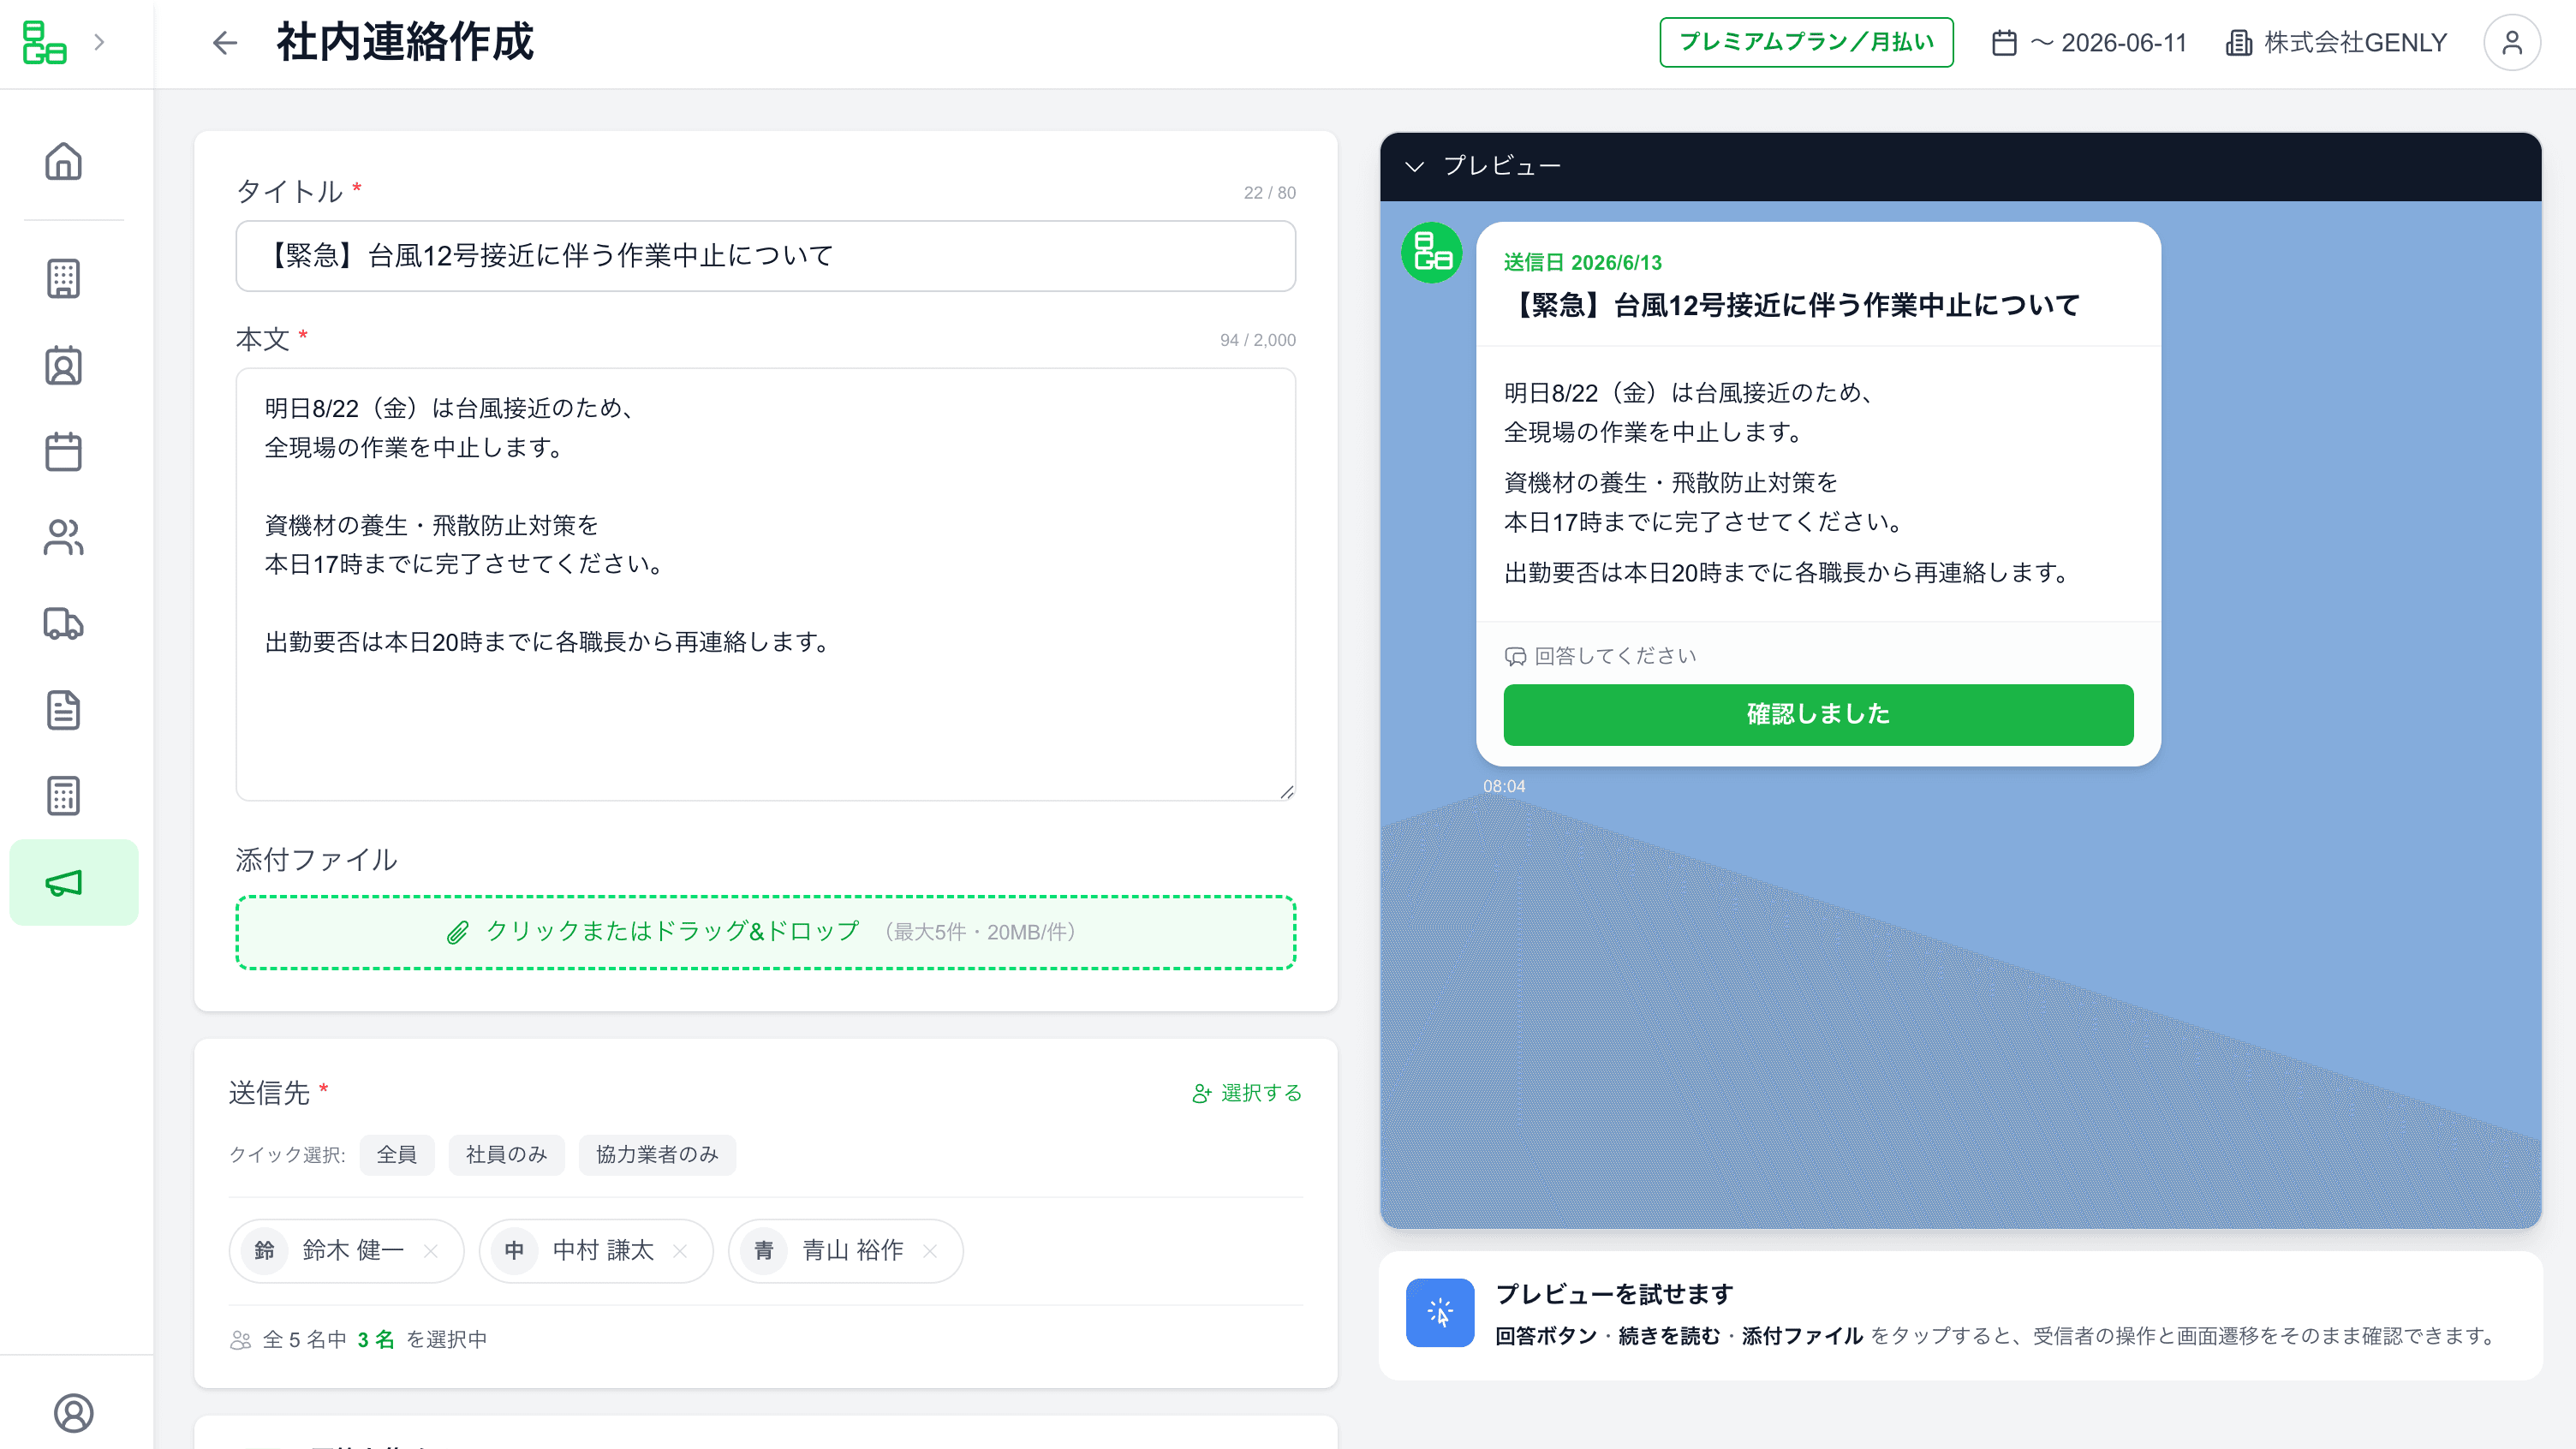Click the people icon beside selection count

coord(240,1340)
